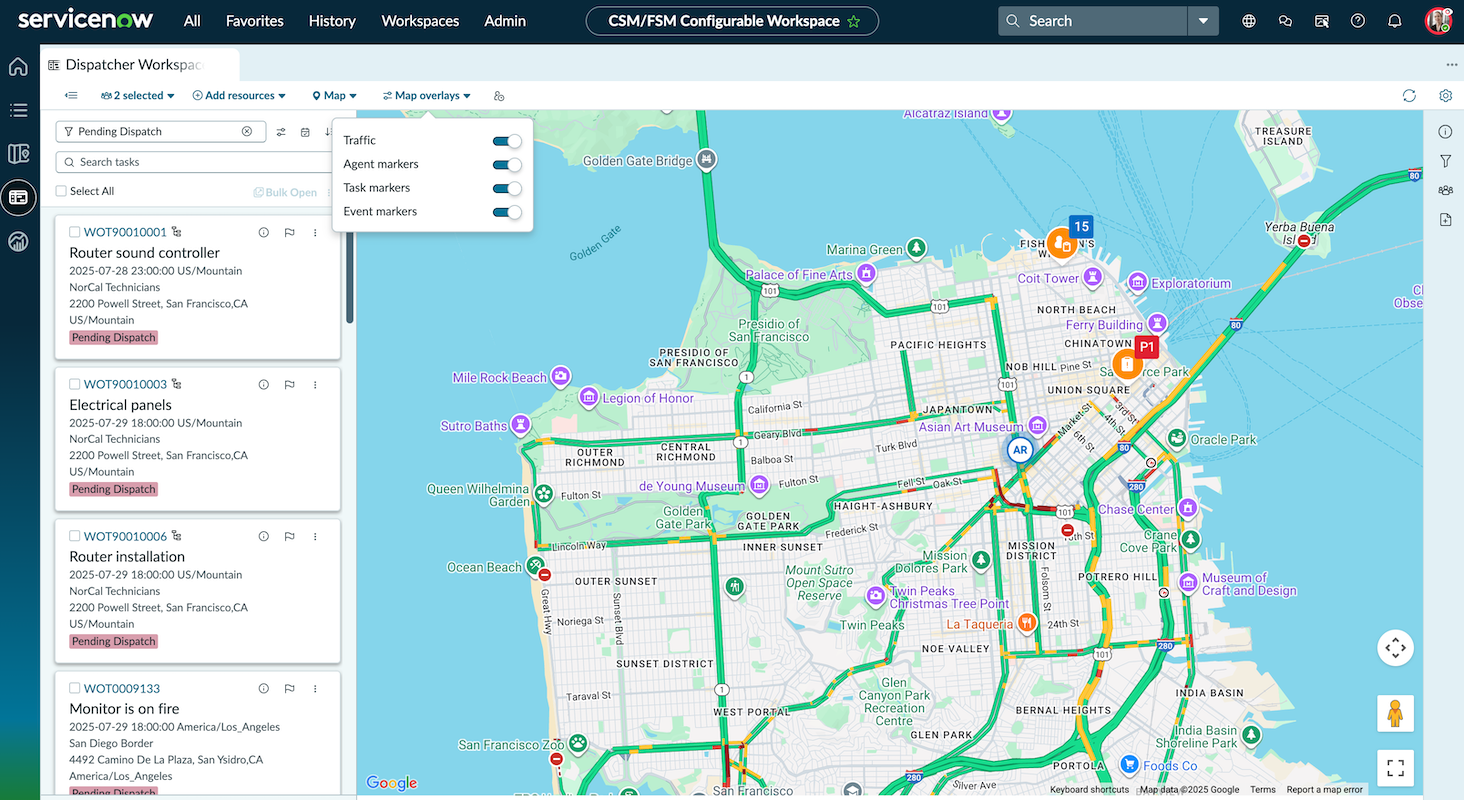The image size is (1464, 800).
Task: Open the info panel on right sidebar
Action: tap(1445, 132)
